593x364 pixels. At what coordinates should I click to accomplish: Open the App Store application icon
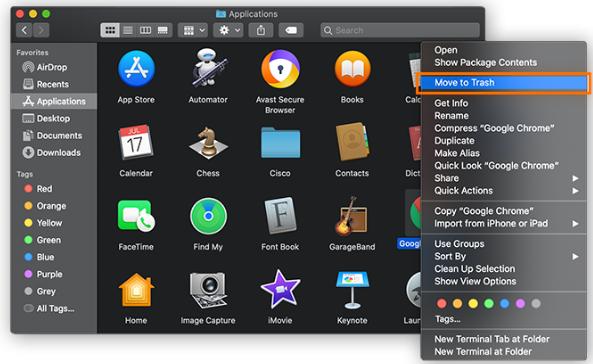[x=136, y=69]
